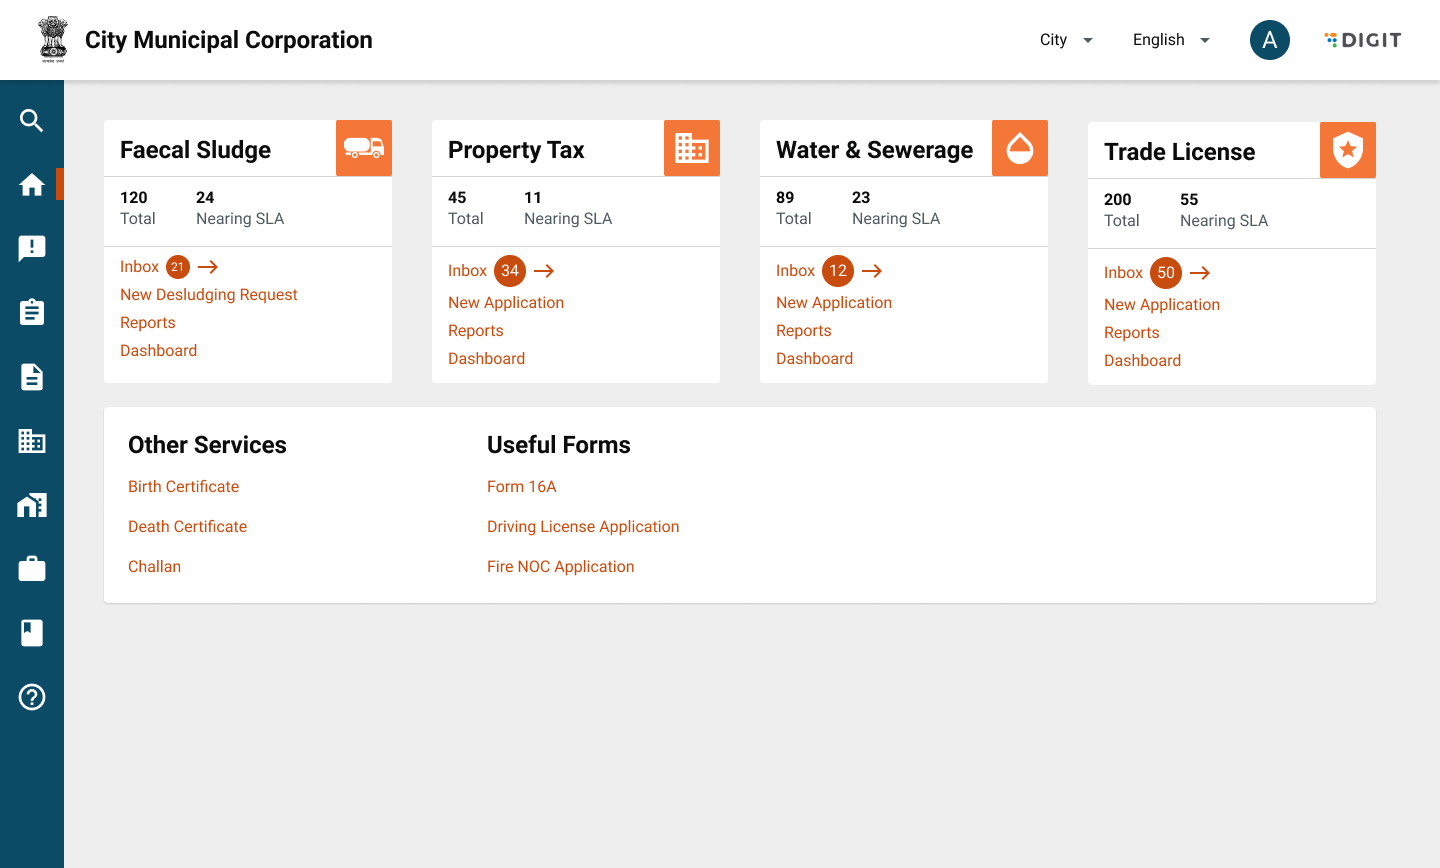
Task: Click the DIGIT logo
Action: [x=1363, y=40]
